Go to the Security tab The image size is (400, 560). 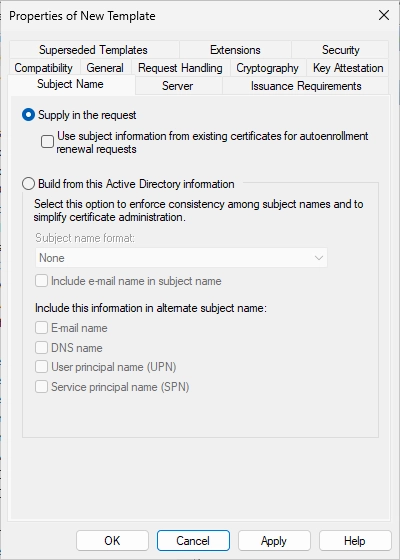[340, 50]
